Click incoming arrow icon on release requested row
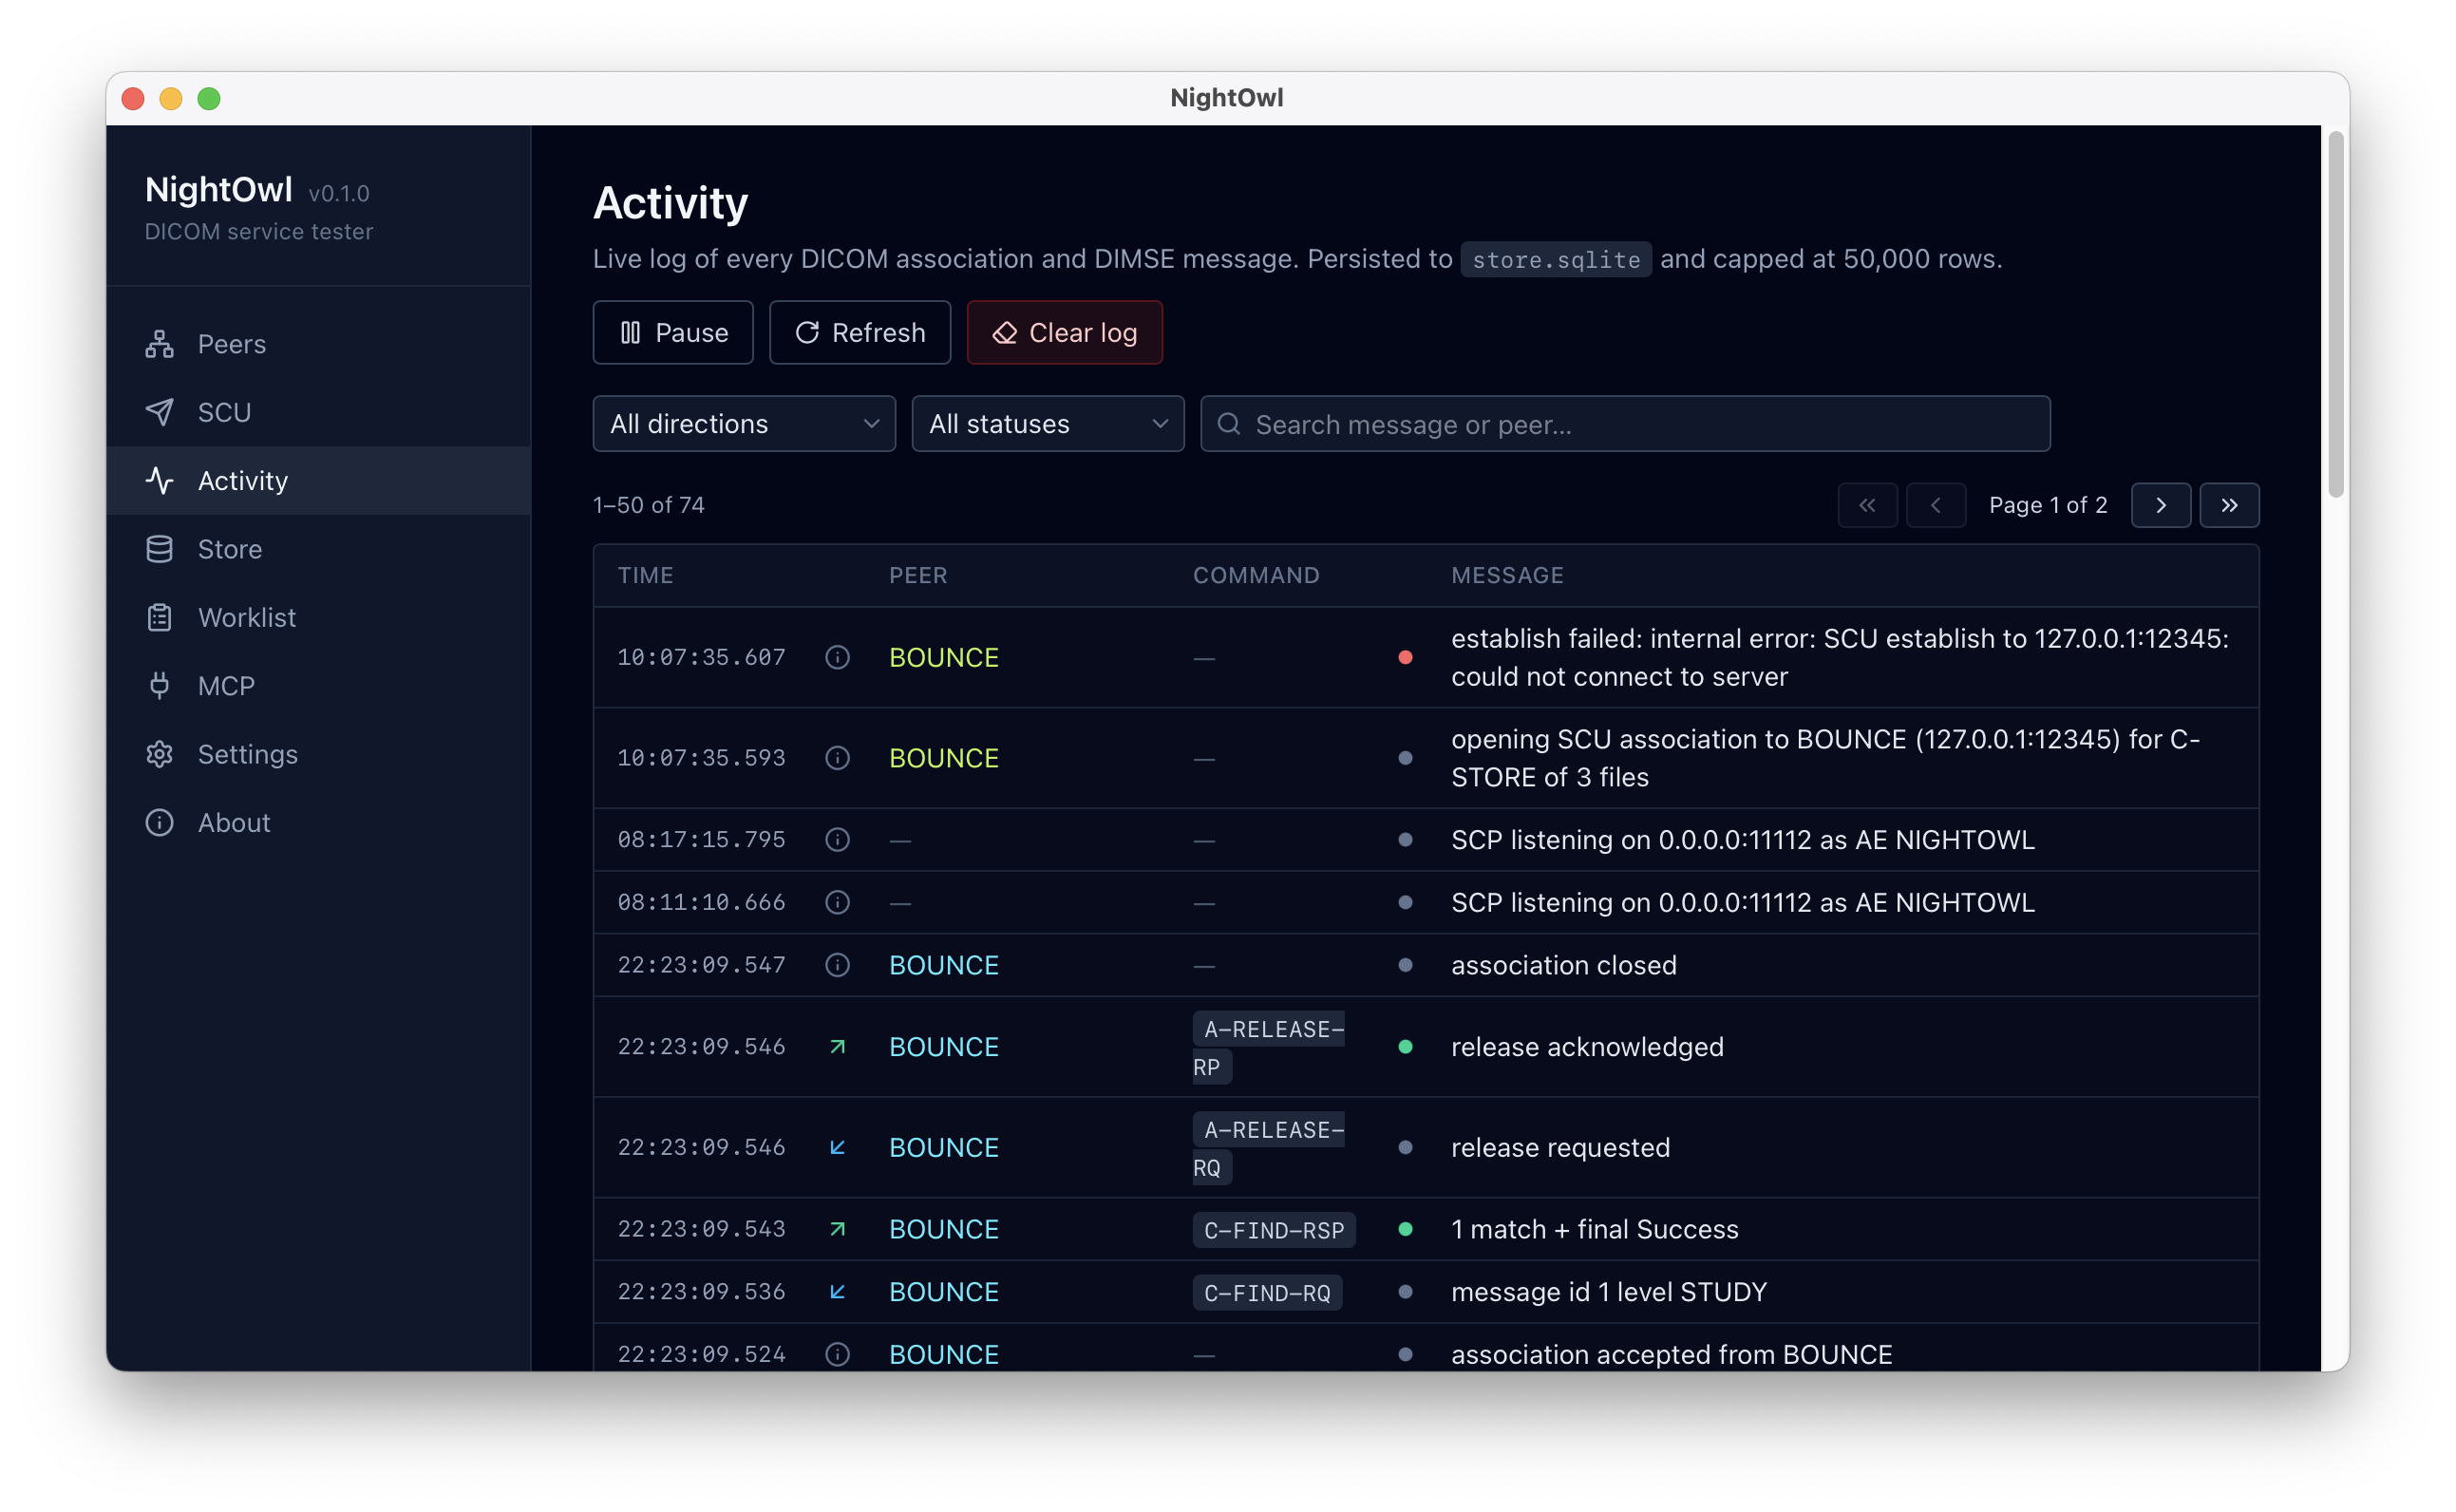 coord(837,1147)
